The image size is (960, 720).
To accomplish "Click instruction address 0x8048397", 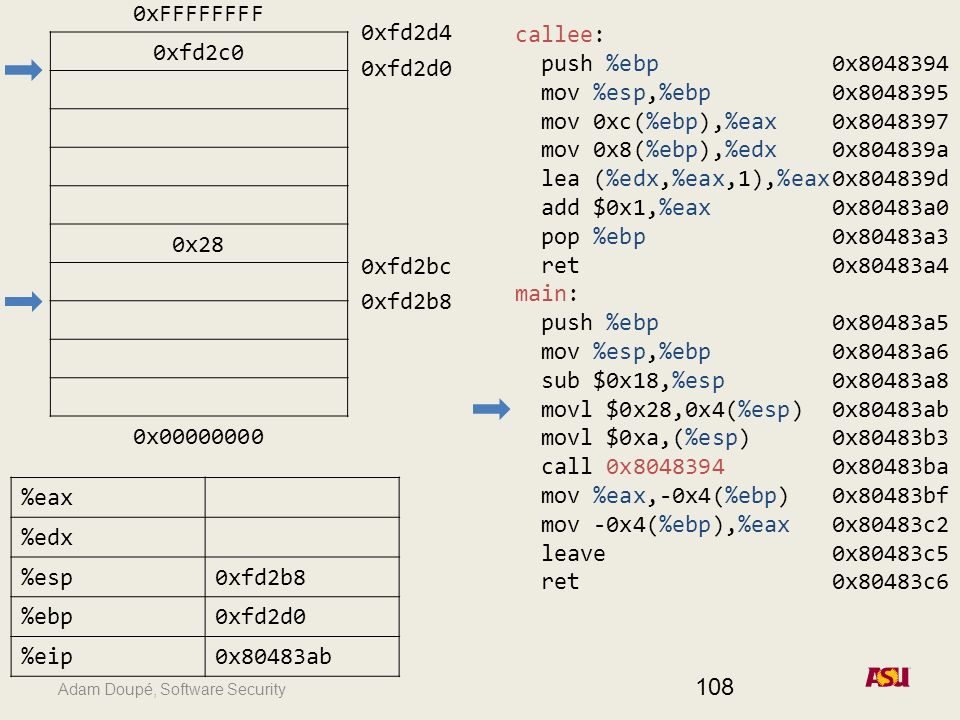I will (x=890, y=121).
